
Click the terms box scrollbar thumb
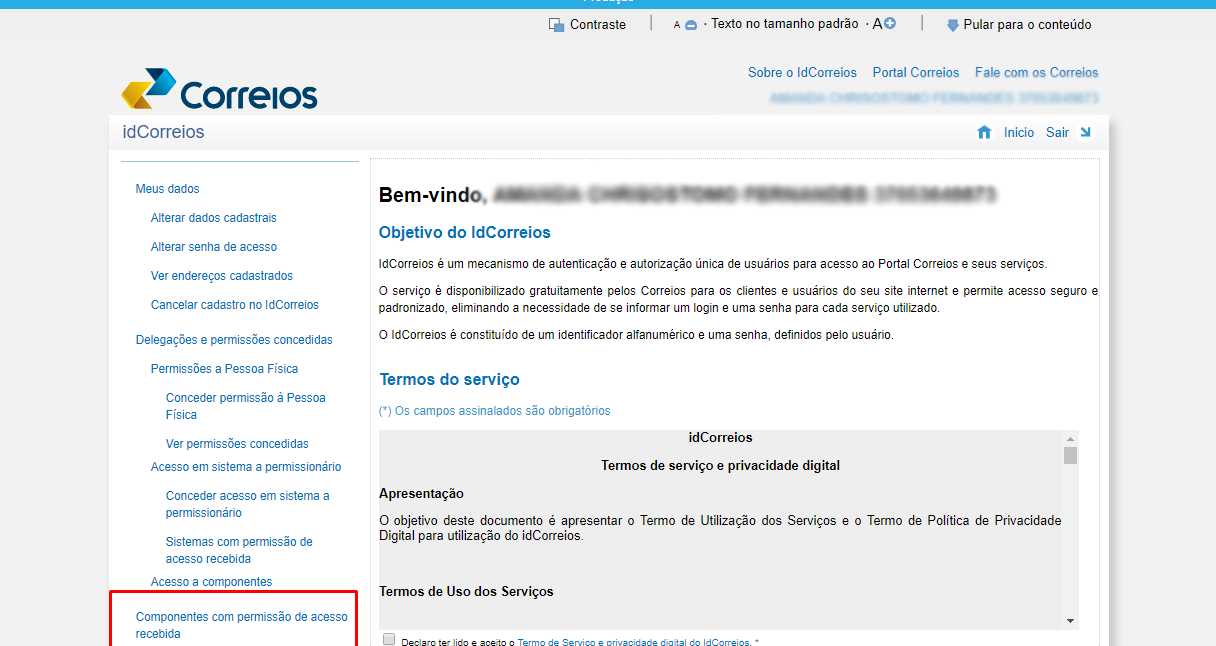tap(1070, 456)
